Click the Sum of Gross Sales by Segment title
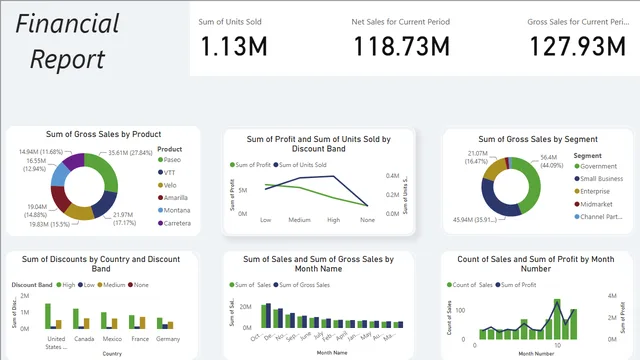Image resolution: width=640 pixels, height=360 pixels. tap(538, 139)
